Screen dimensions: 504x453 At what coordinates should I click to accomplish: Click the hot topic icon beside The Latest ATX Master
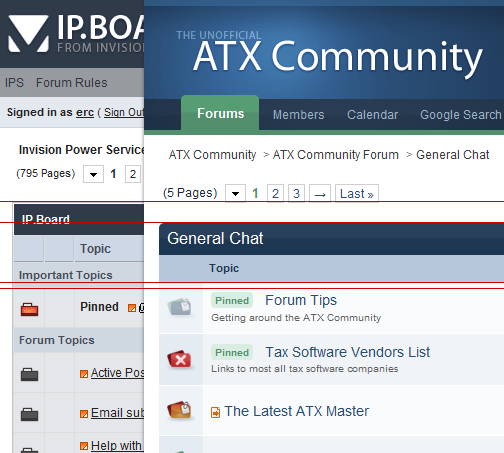[180, 410]
